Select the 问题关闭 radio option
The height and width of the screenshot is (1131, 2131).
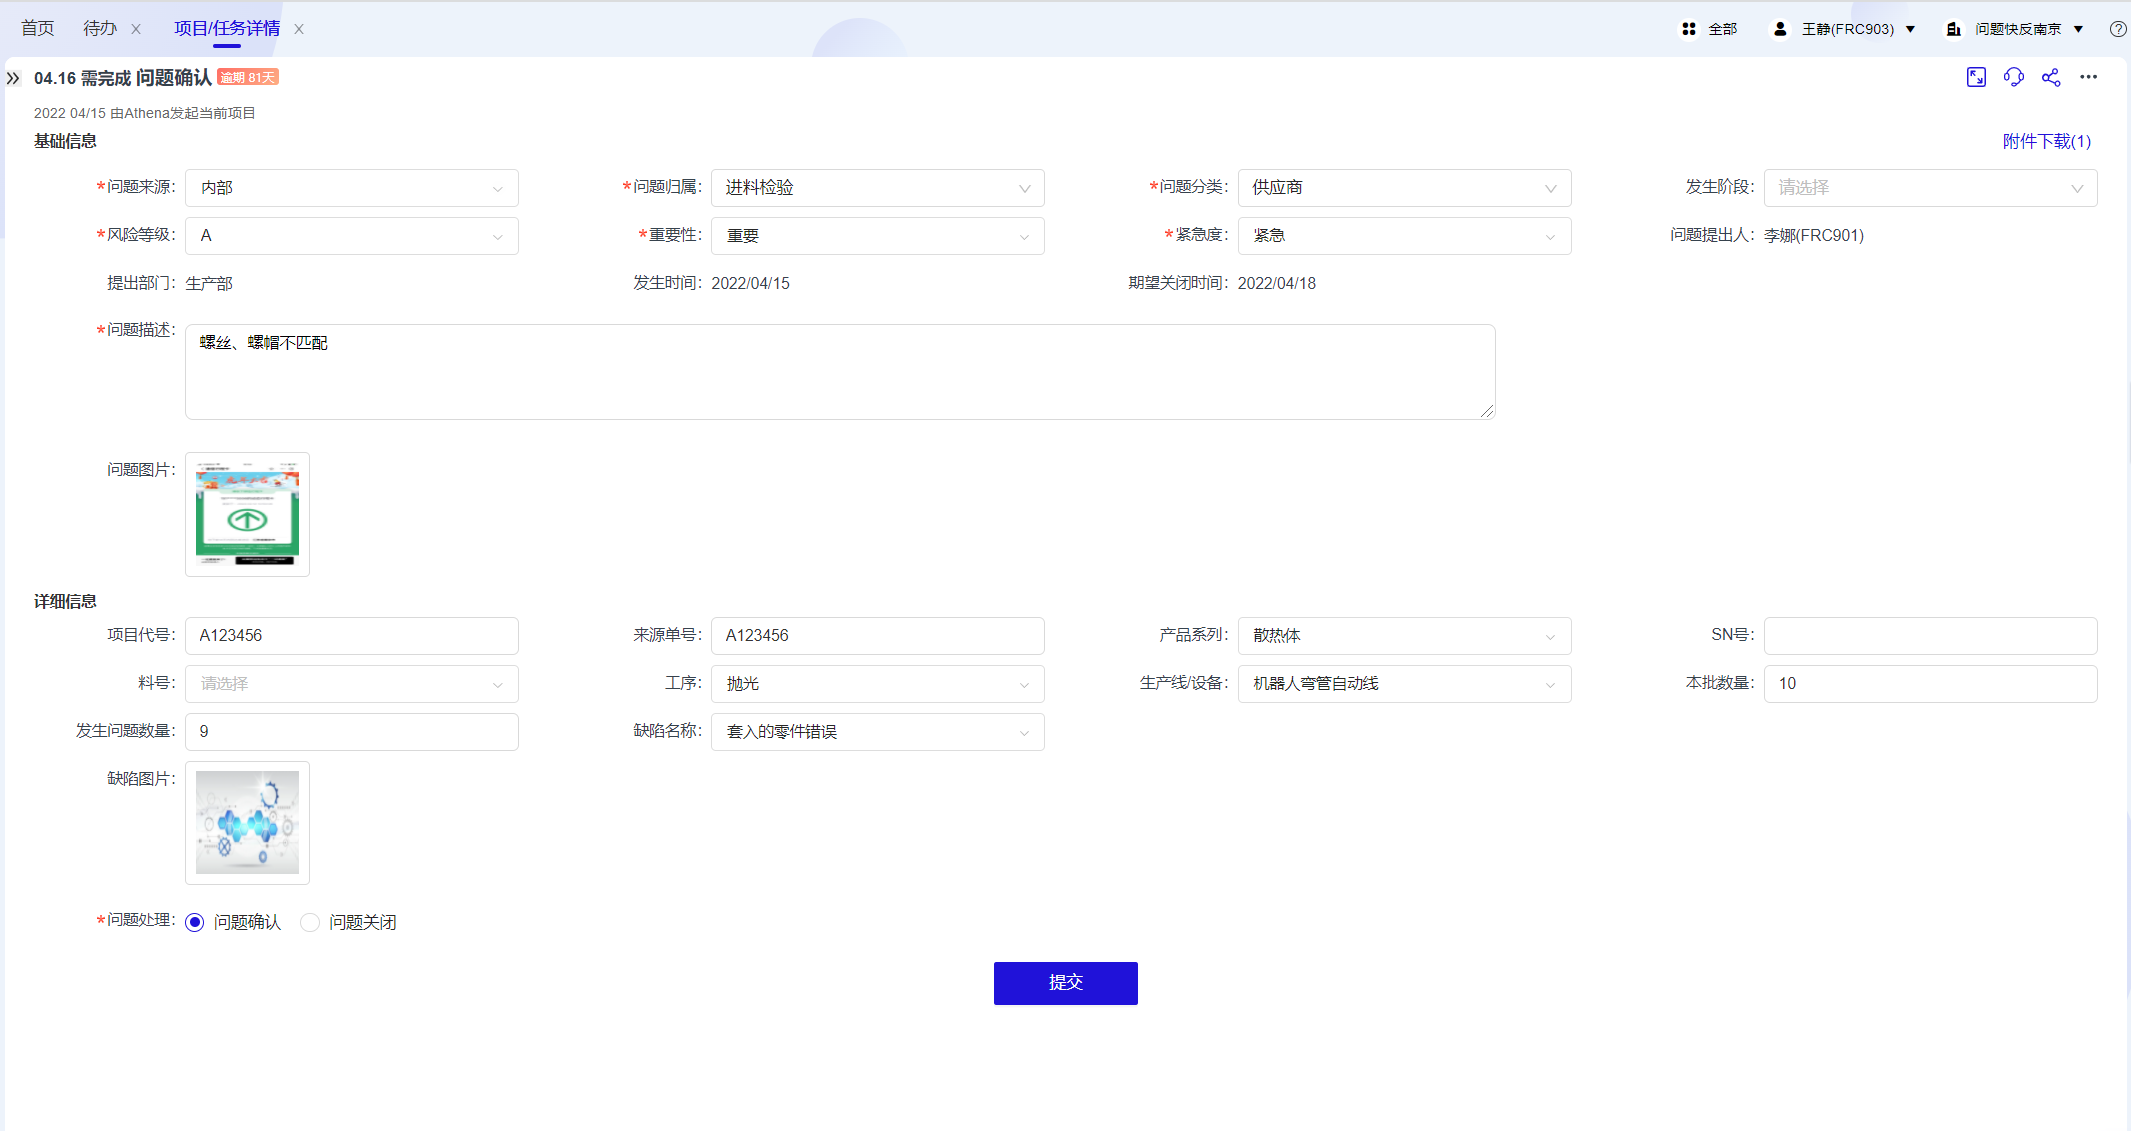point(310,922)
